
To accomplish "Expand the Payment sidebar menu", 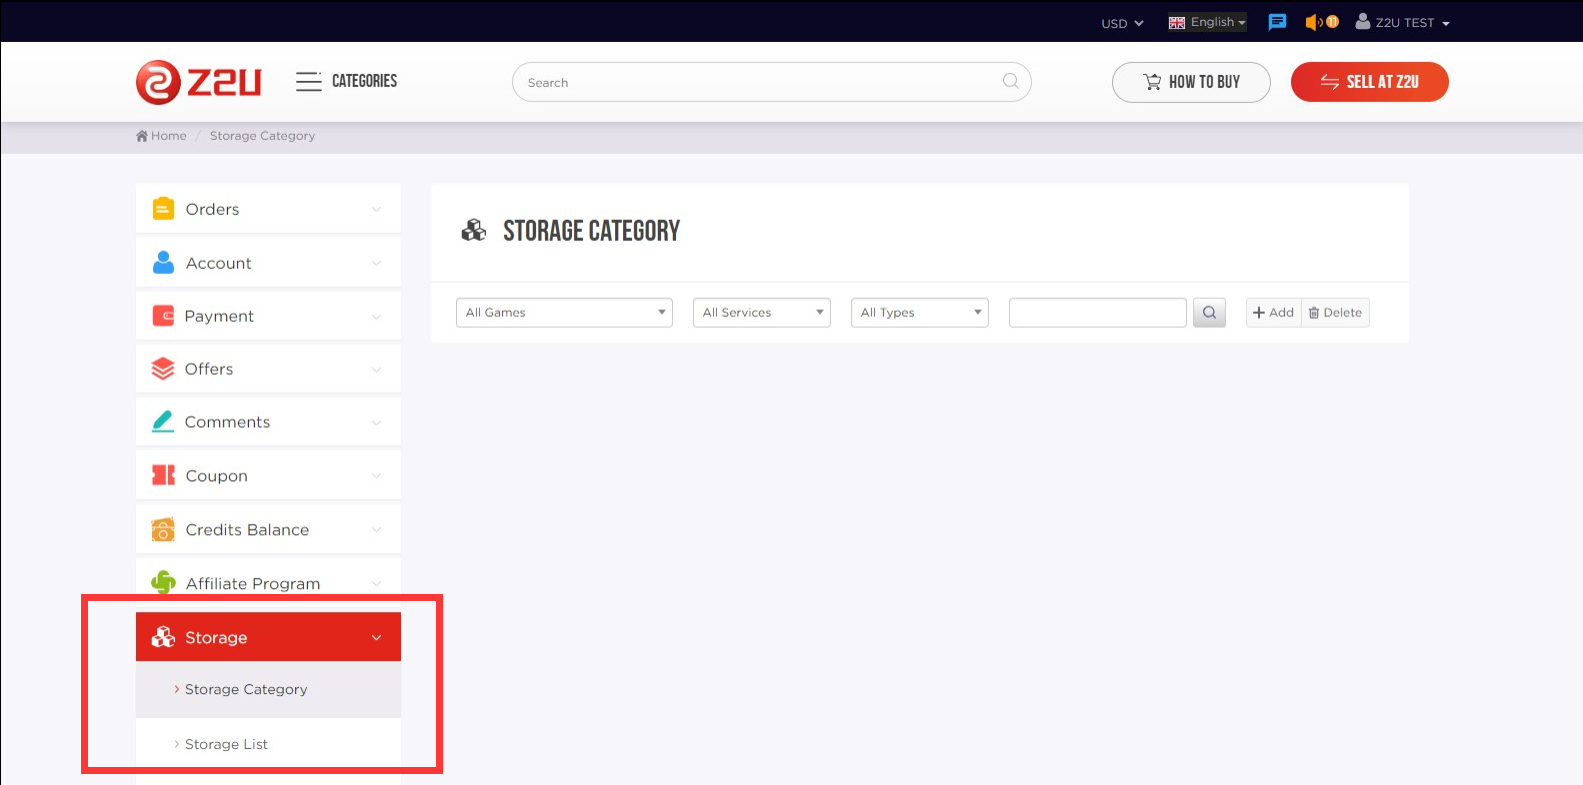I will (268, 316).
